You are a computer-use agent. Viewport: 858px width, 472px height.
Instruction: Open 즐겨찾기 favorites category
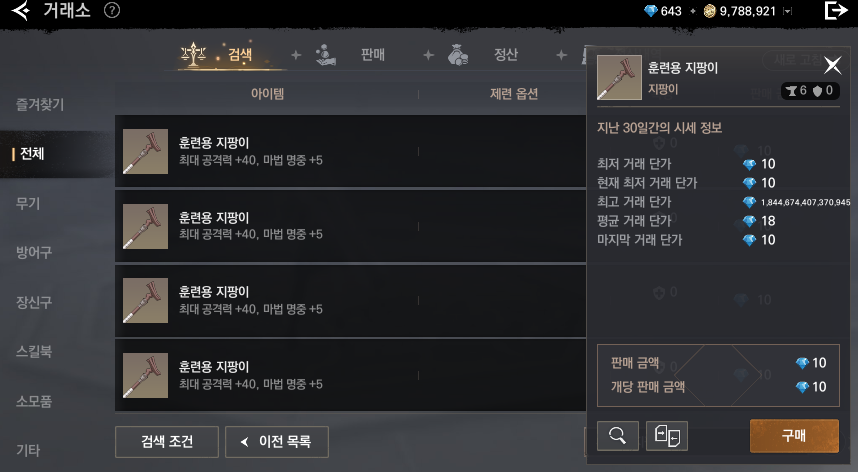[40, 104]
